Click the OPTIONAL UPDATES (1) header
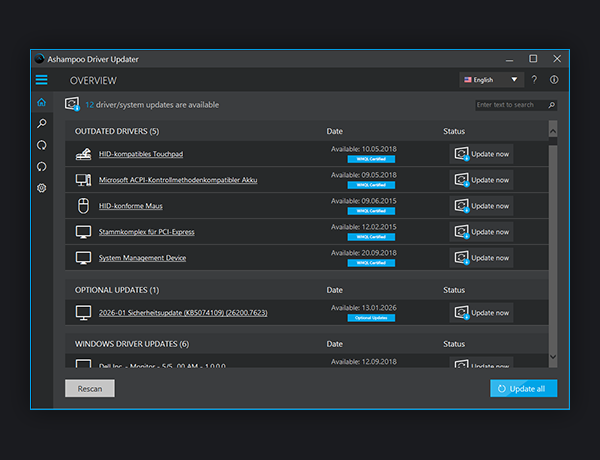600x460 pixels. (x=117, y=290)
